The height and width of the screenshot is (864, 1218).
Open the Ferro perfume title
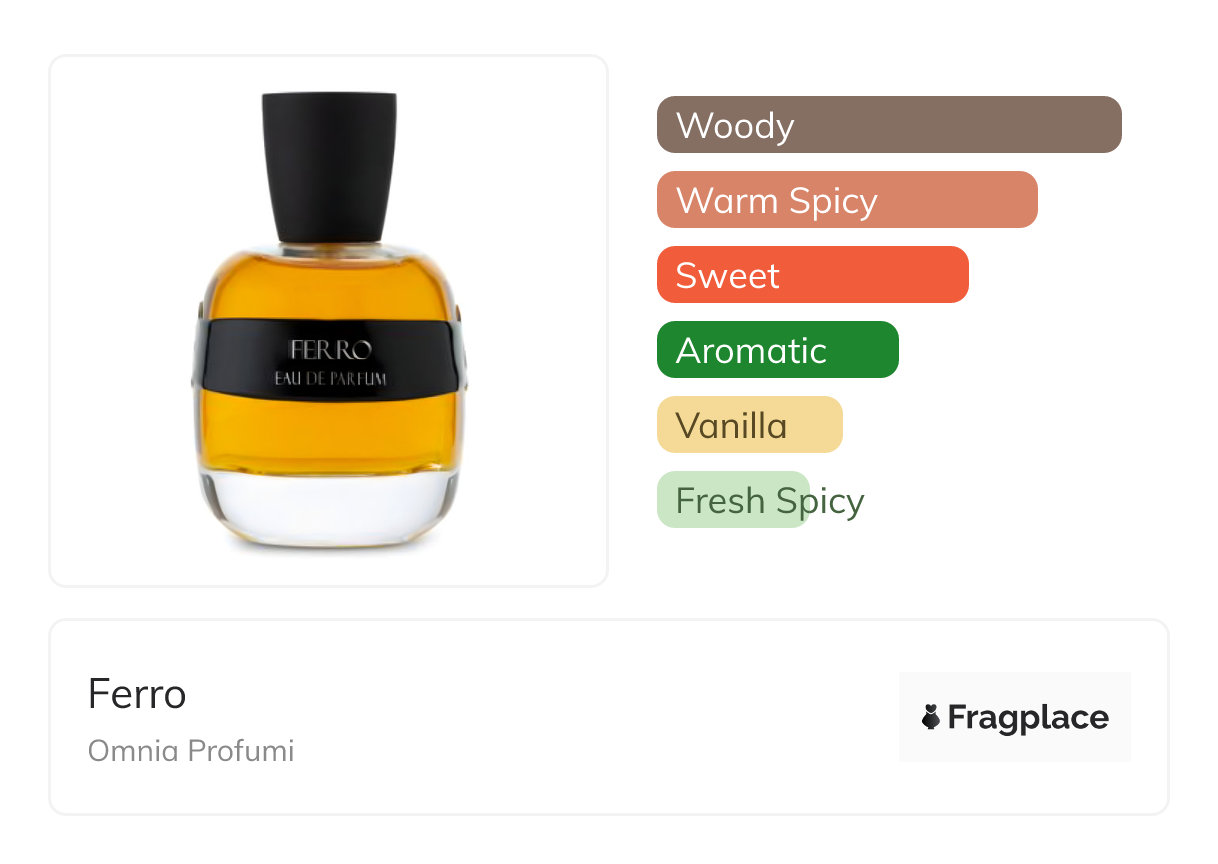pyautogui.click(x=137, y=693)
